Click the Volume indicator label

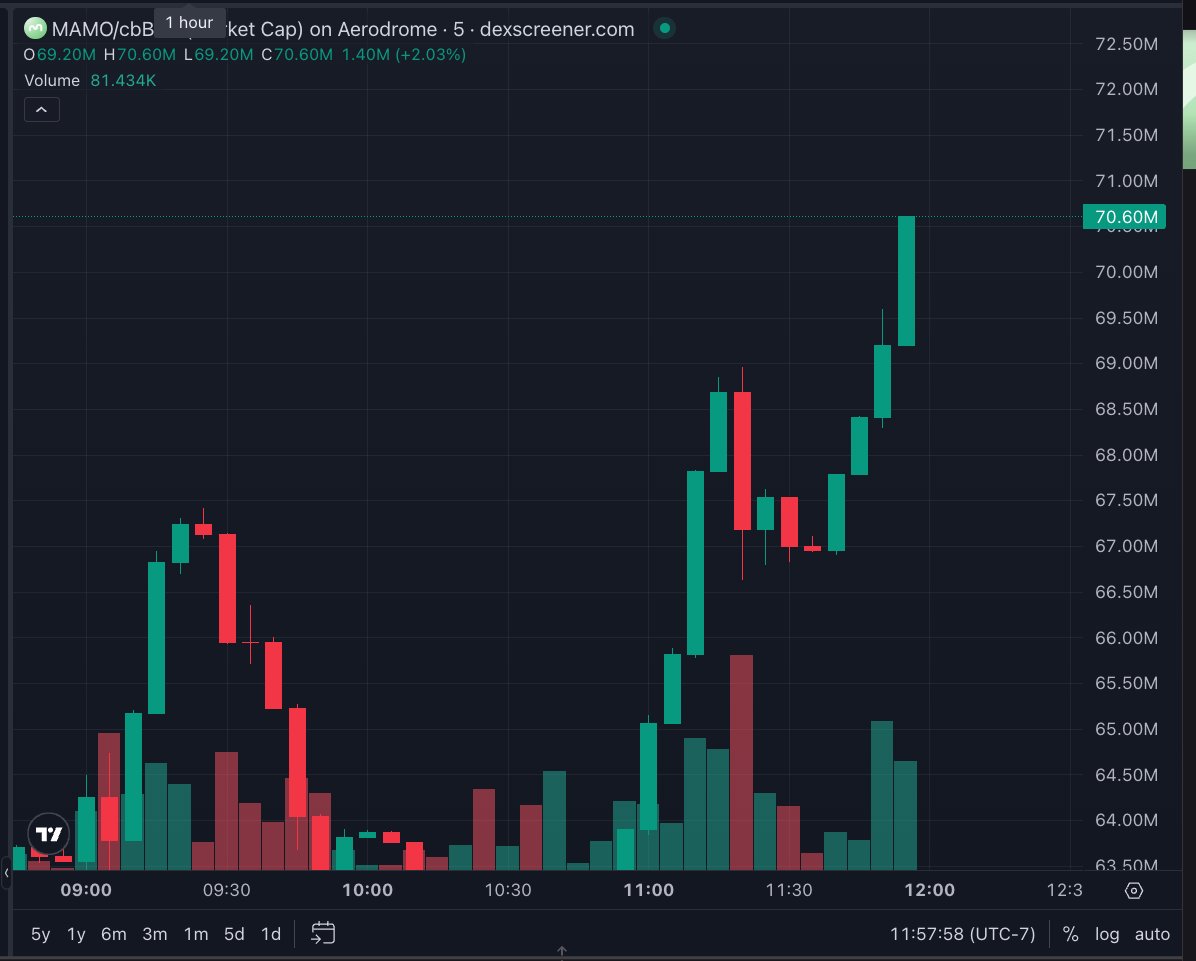pos(52,80)
